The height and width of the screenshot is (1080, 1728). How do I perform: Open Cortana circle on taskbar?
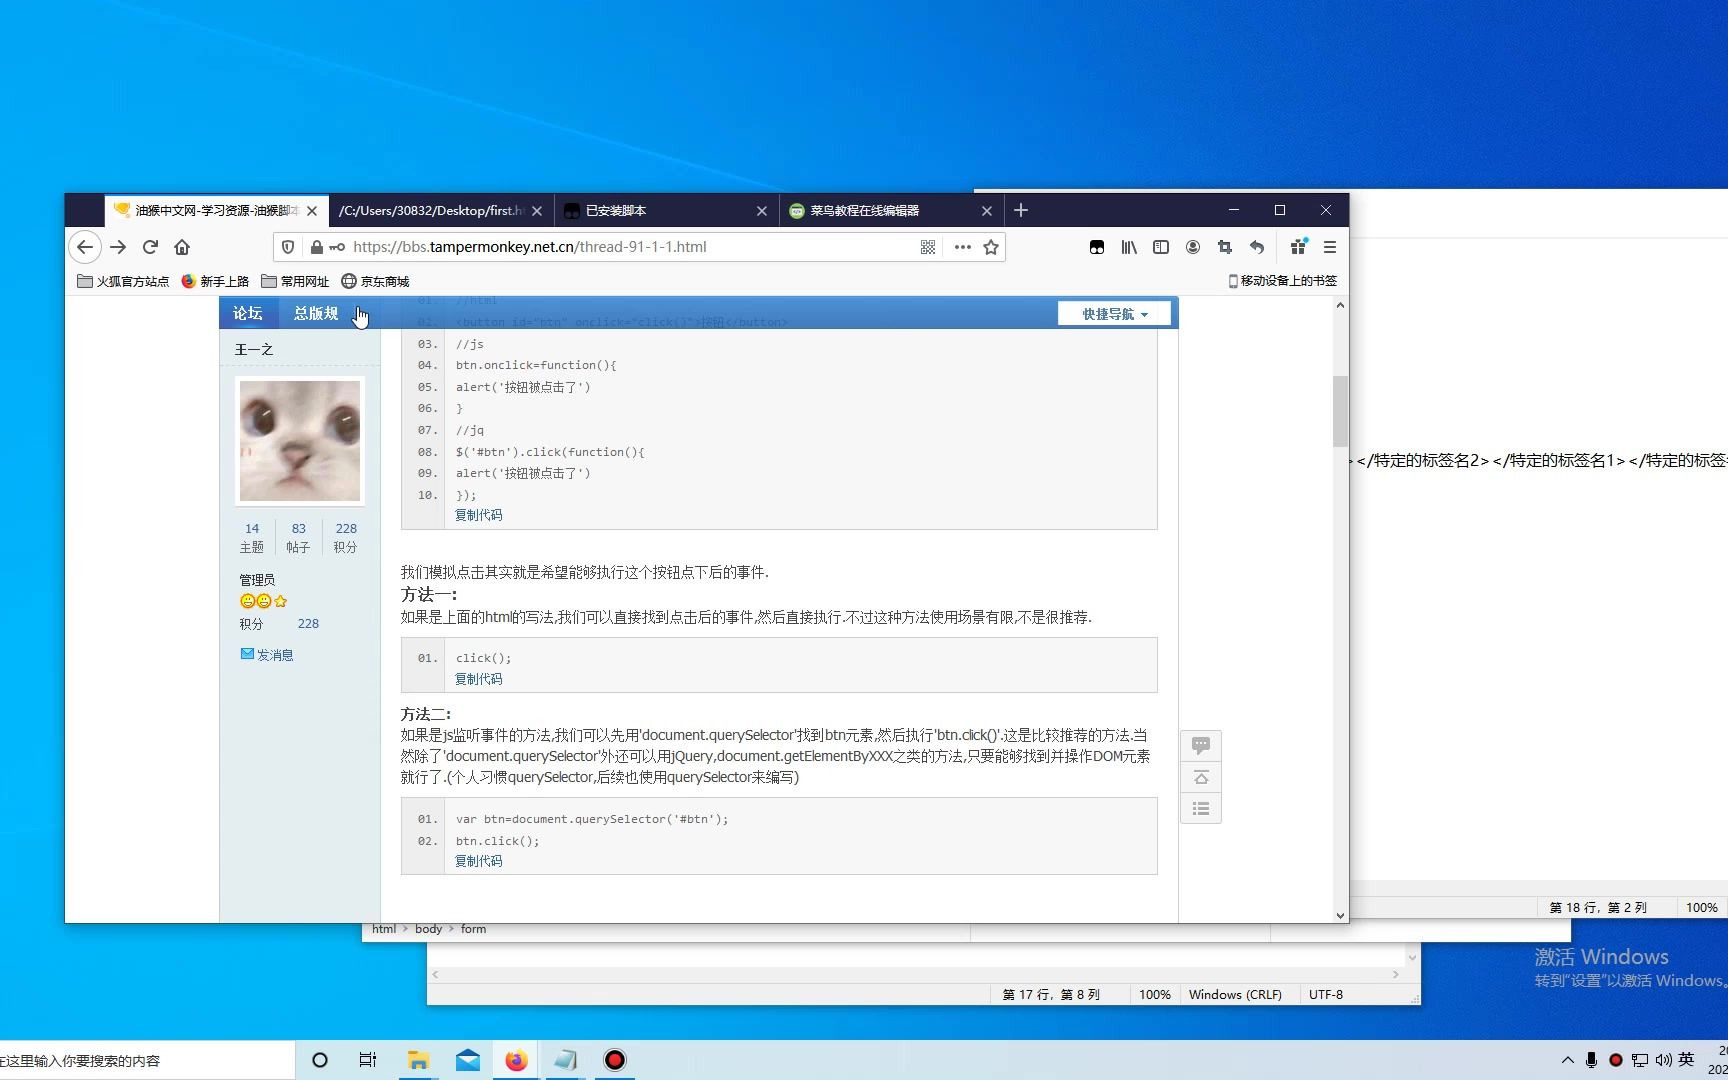pos(320,1060)
